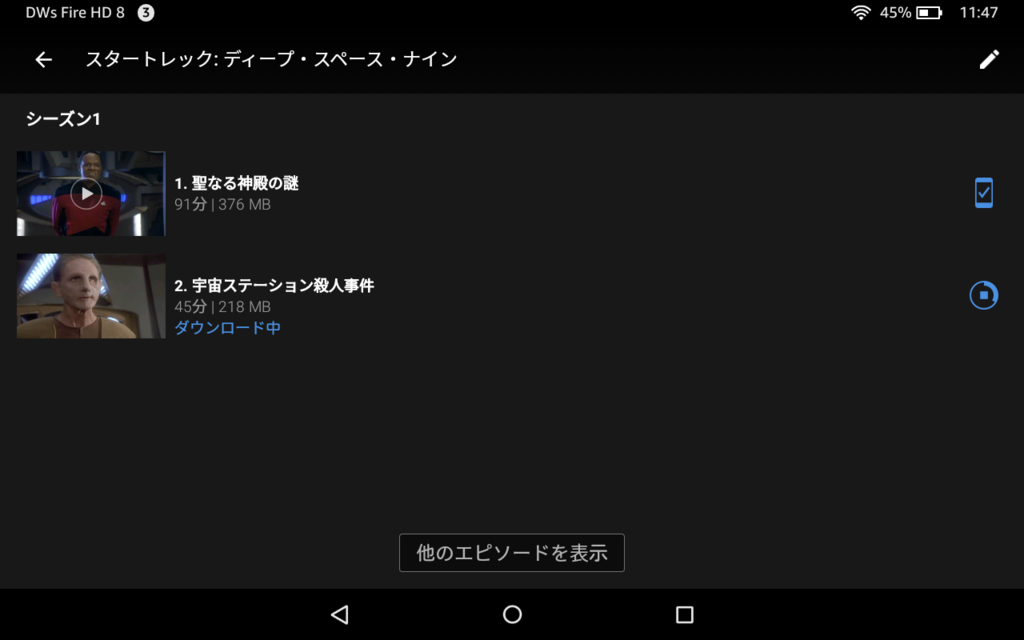Tap the DWs Fire HD 8 device name
This screenshot has height=640, width=1024.
click(75, 12)
